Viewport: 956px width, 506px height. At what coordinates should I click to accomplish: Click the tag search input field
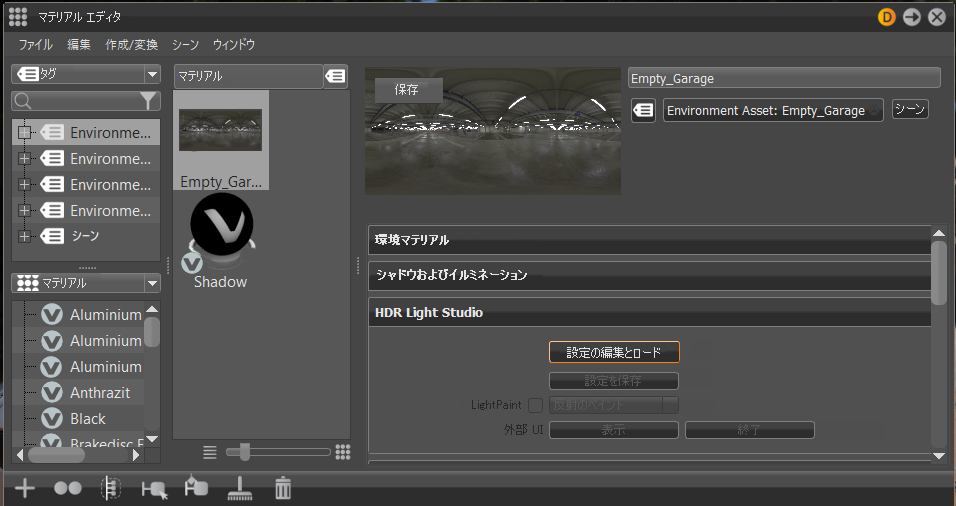(x=86, y=101)
